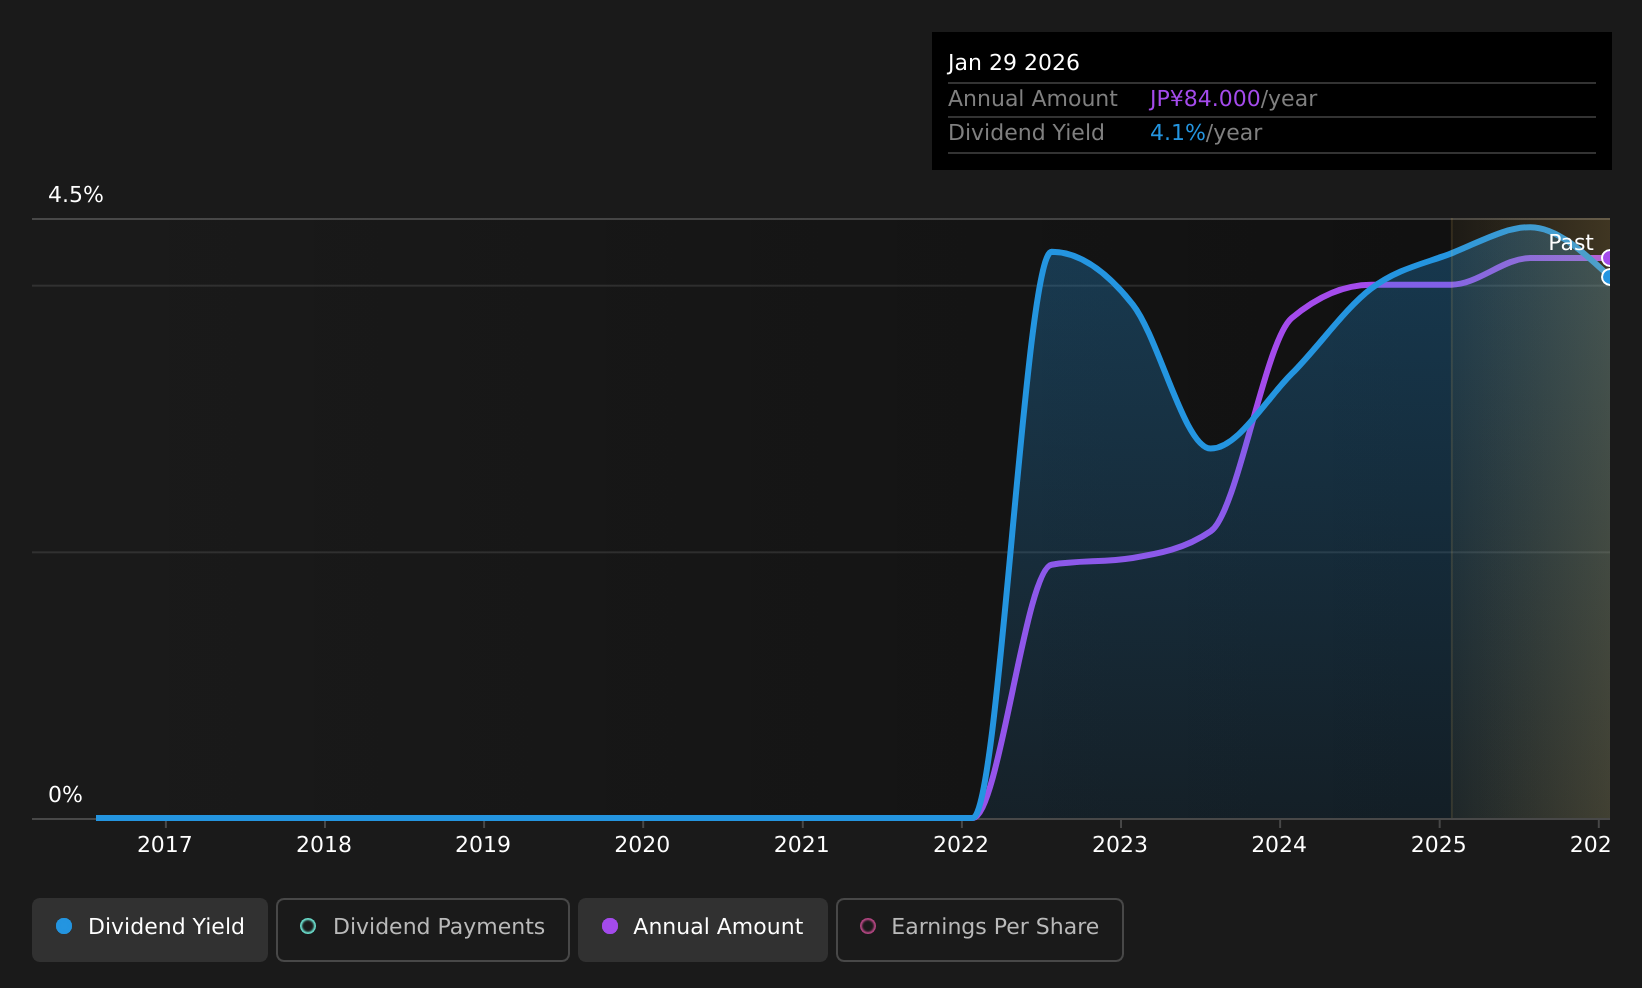Click the blue yield marker at chart end
The image size is (1642, 988).
coord(1608,277)
